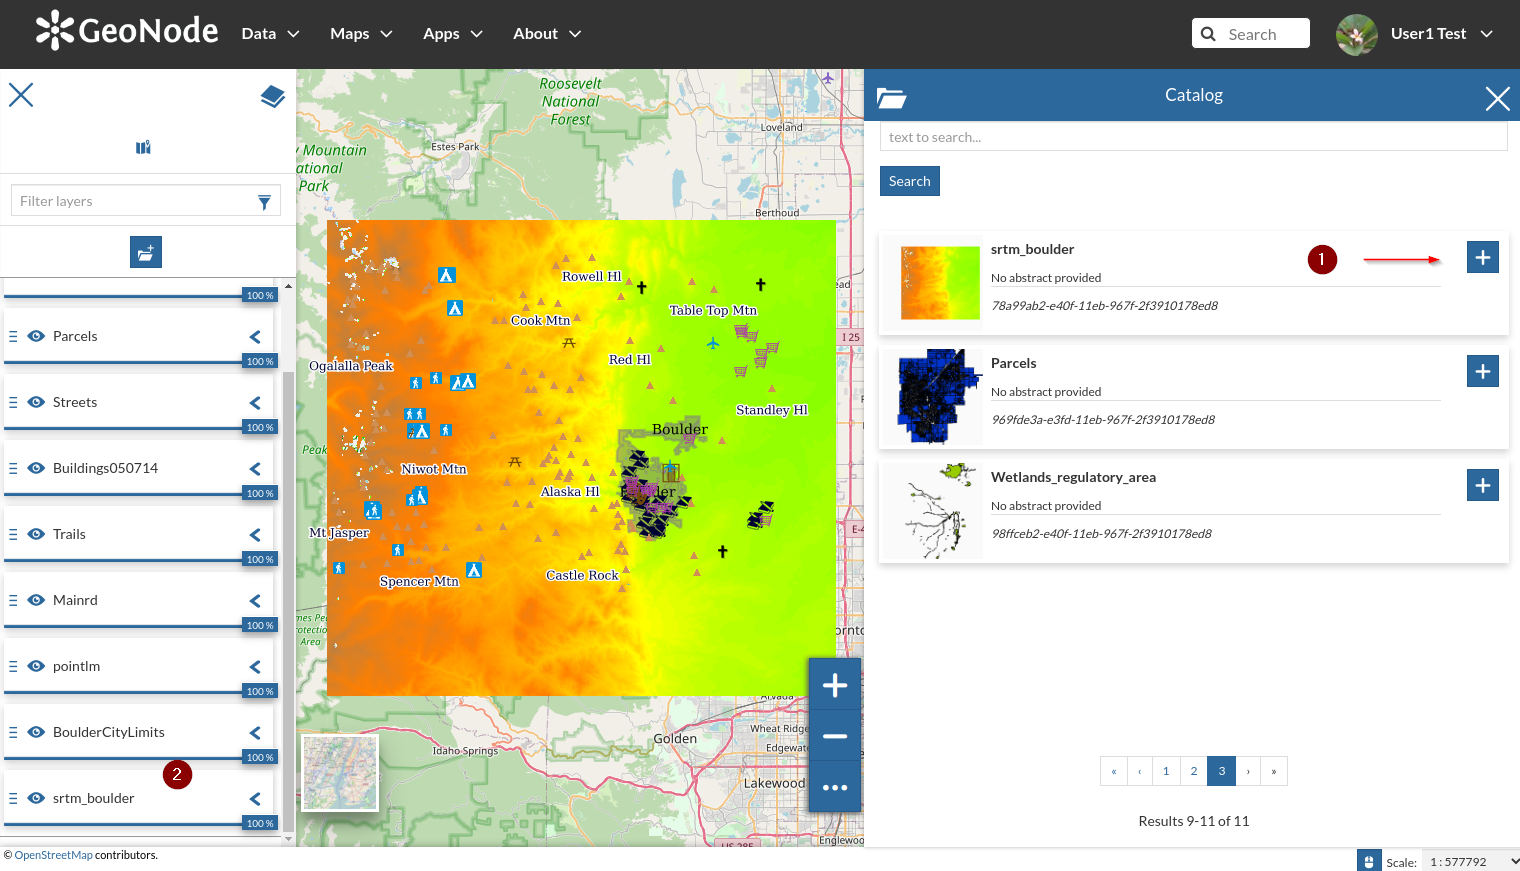Hide the pointlm layer
This screenshot has height=871, width=1520.
click(x=36, y=666)
